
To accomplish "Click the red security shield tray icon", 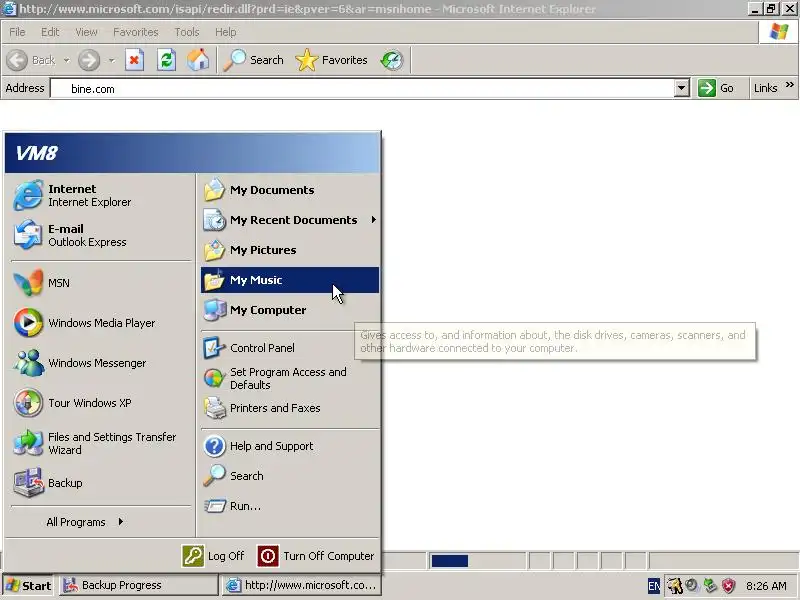I will click(728, 585).
